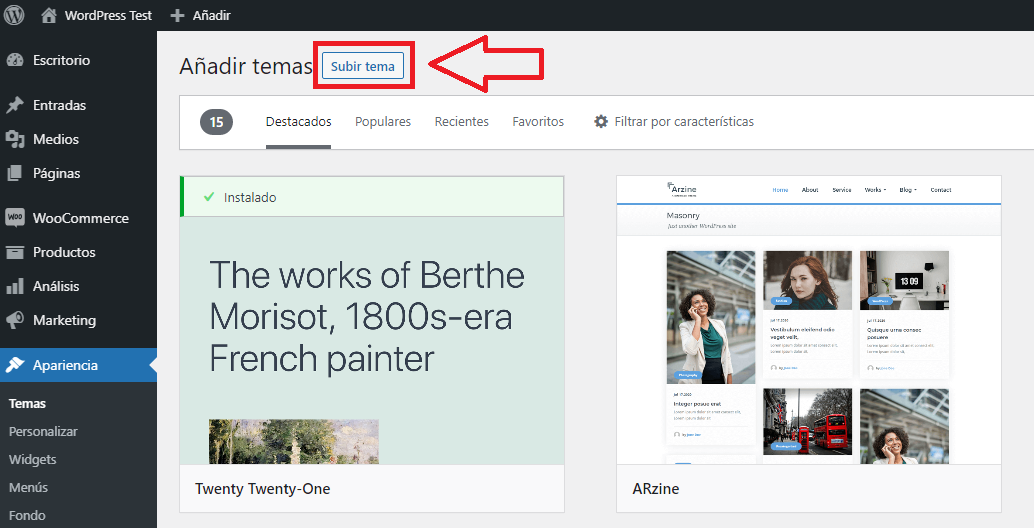Open the Twenty Twenty-One theme preview

click(x=372, y=340)
